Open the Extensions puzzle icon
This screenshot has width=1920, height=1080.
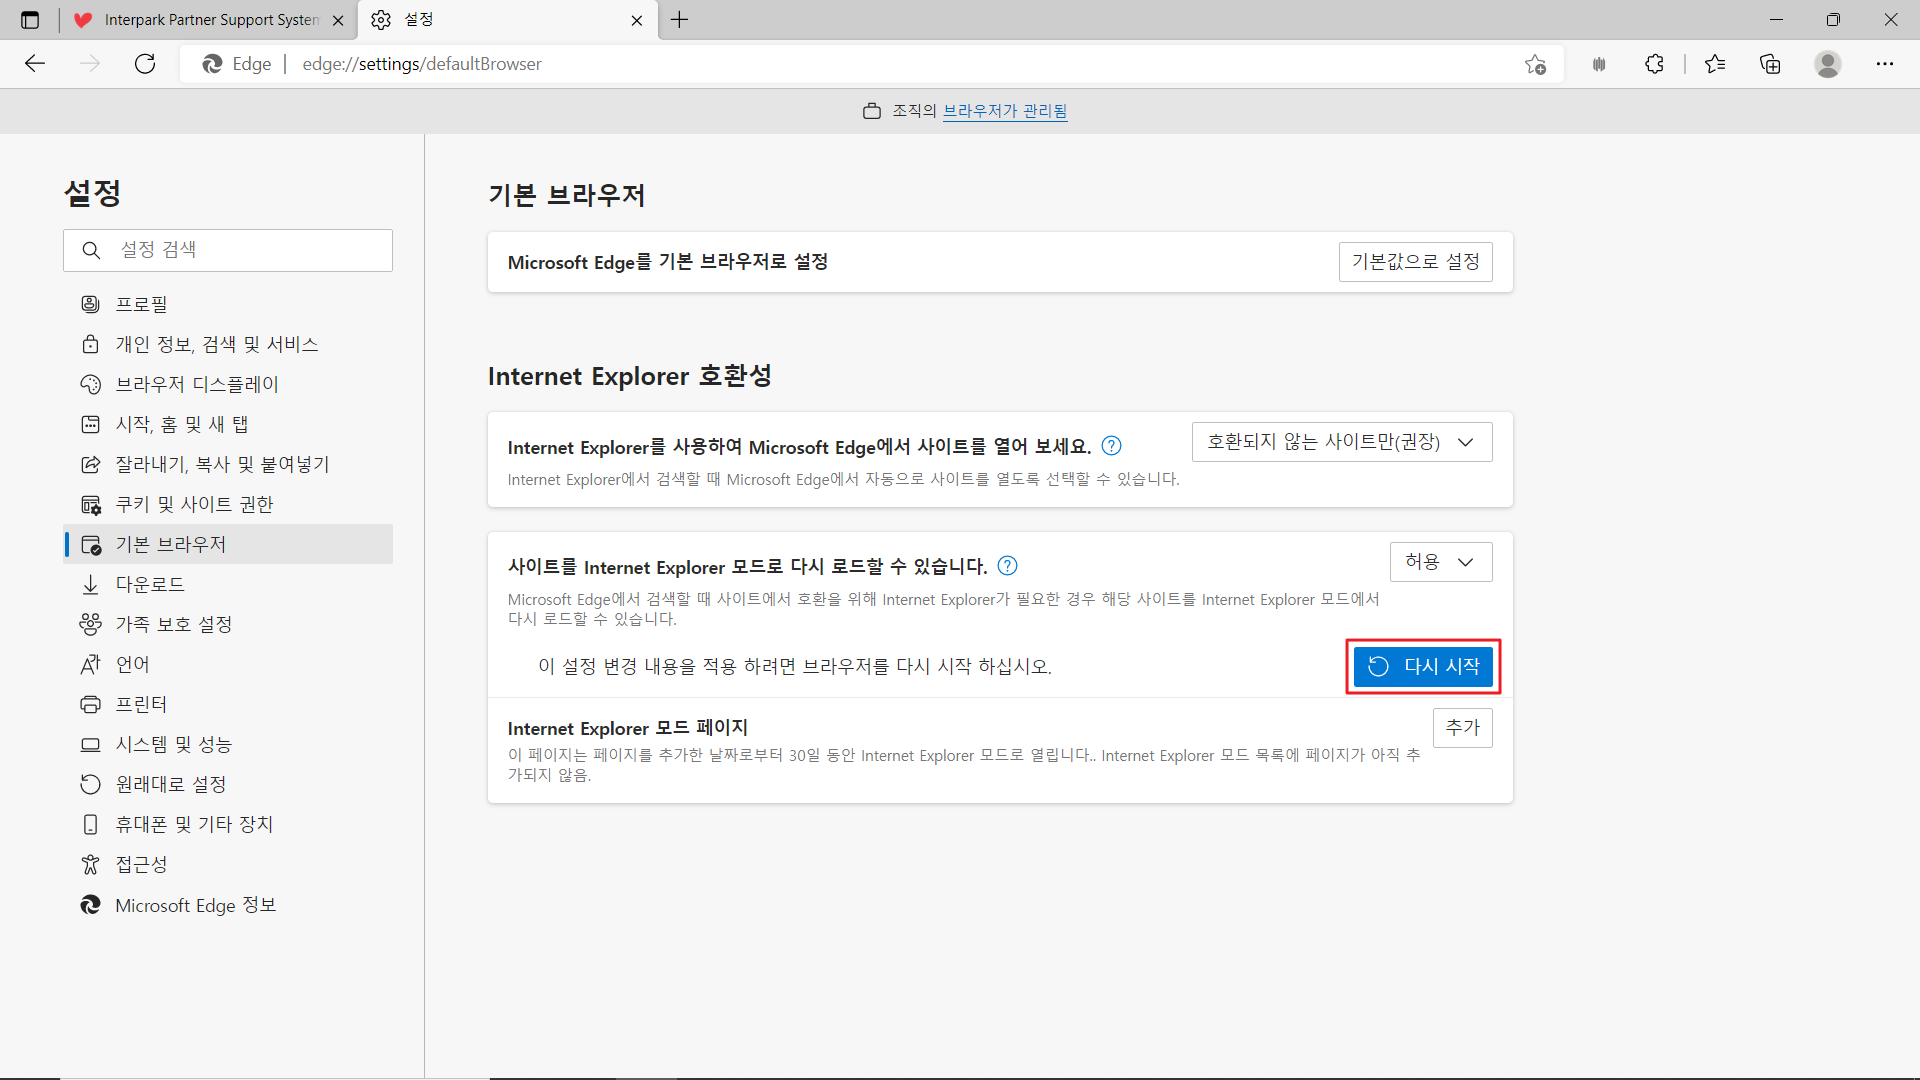tap(1654, 64)
